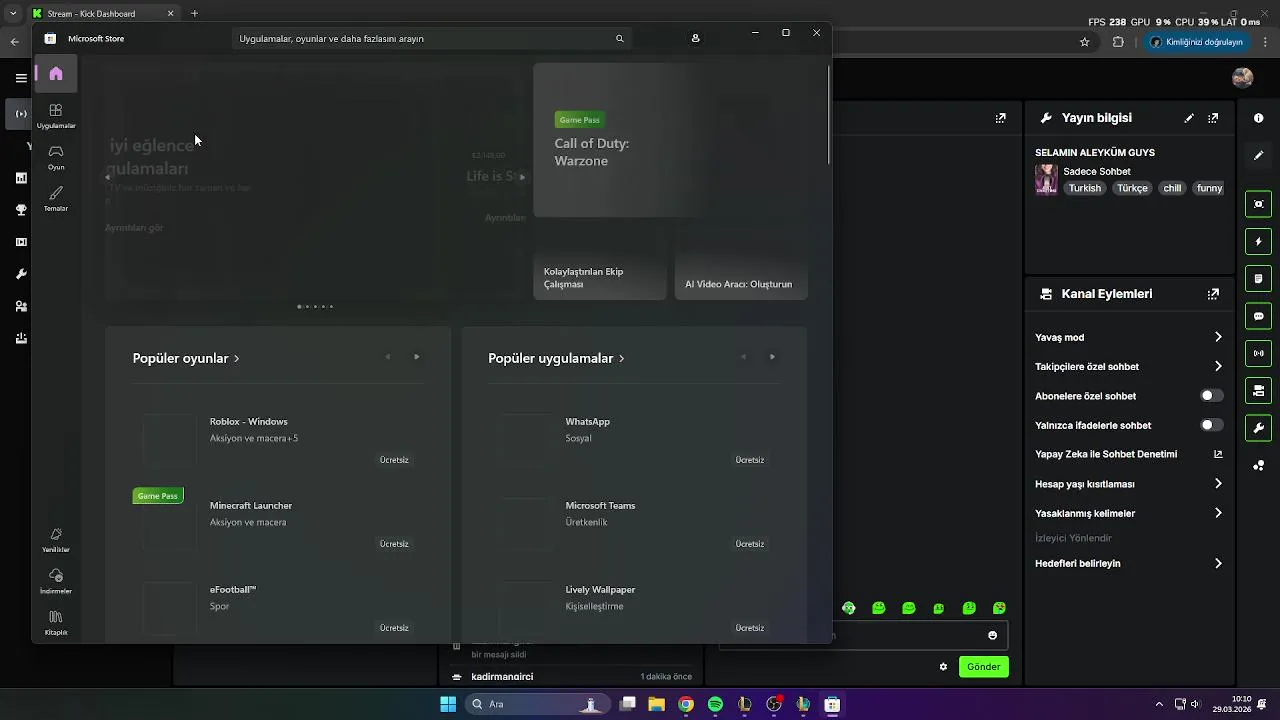Show previous Popüler oyunlar page
The width and height of the screenshot is (1280, 720).
388,357
